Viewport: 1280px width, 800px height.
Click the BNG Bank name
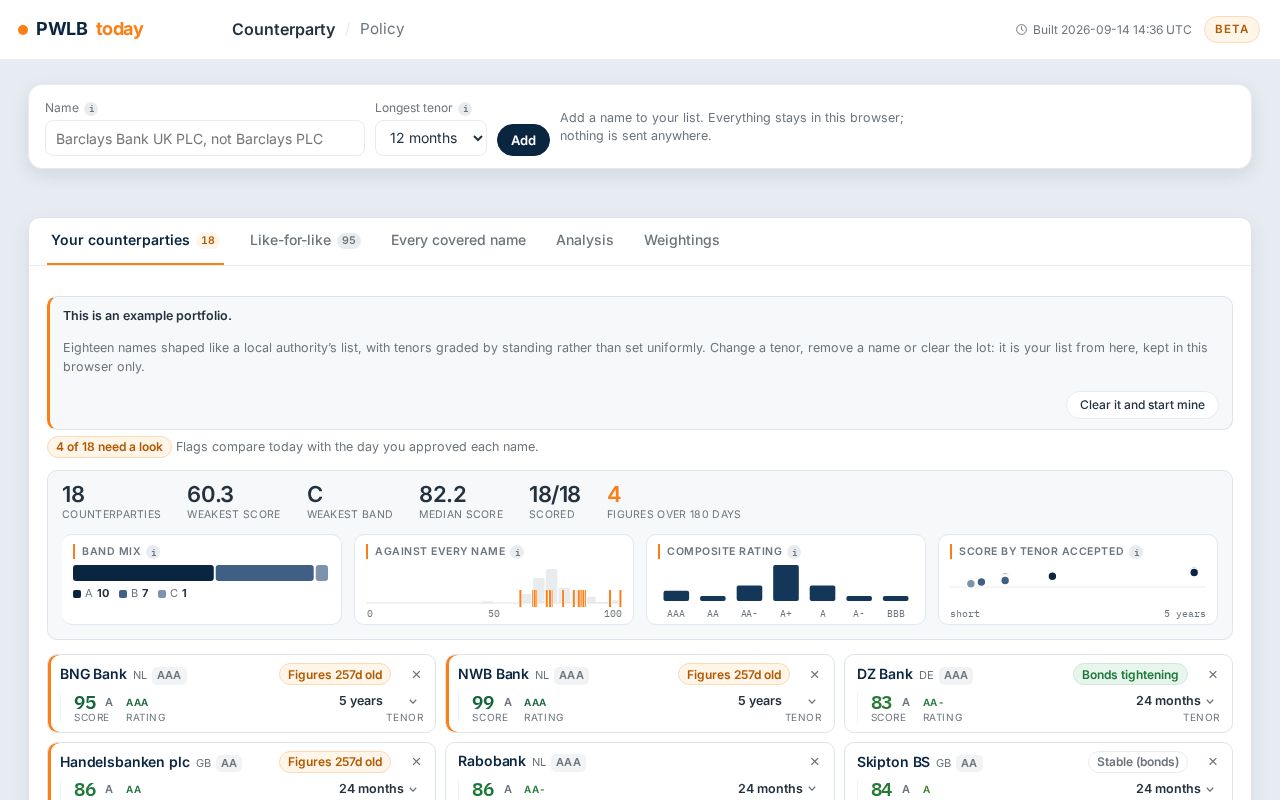[93, 674]
